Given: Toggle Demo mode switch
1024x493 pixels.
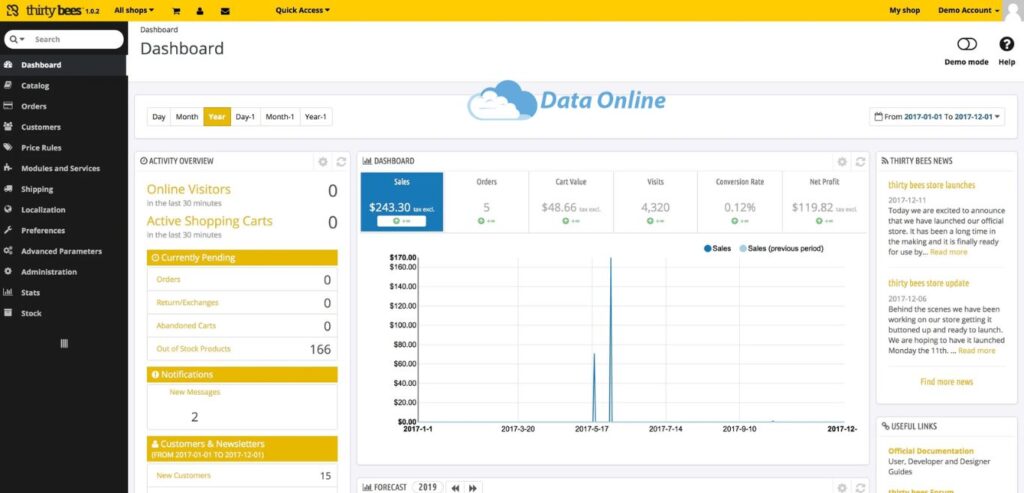Looking at the screenshot, I should (967, 44).
